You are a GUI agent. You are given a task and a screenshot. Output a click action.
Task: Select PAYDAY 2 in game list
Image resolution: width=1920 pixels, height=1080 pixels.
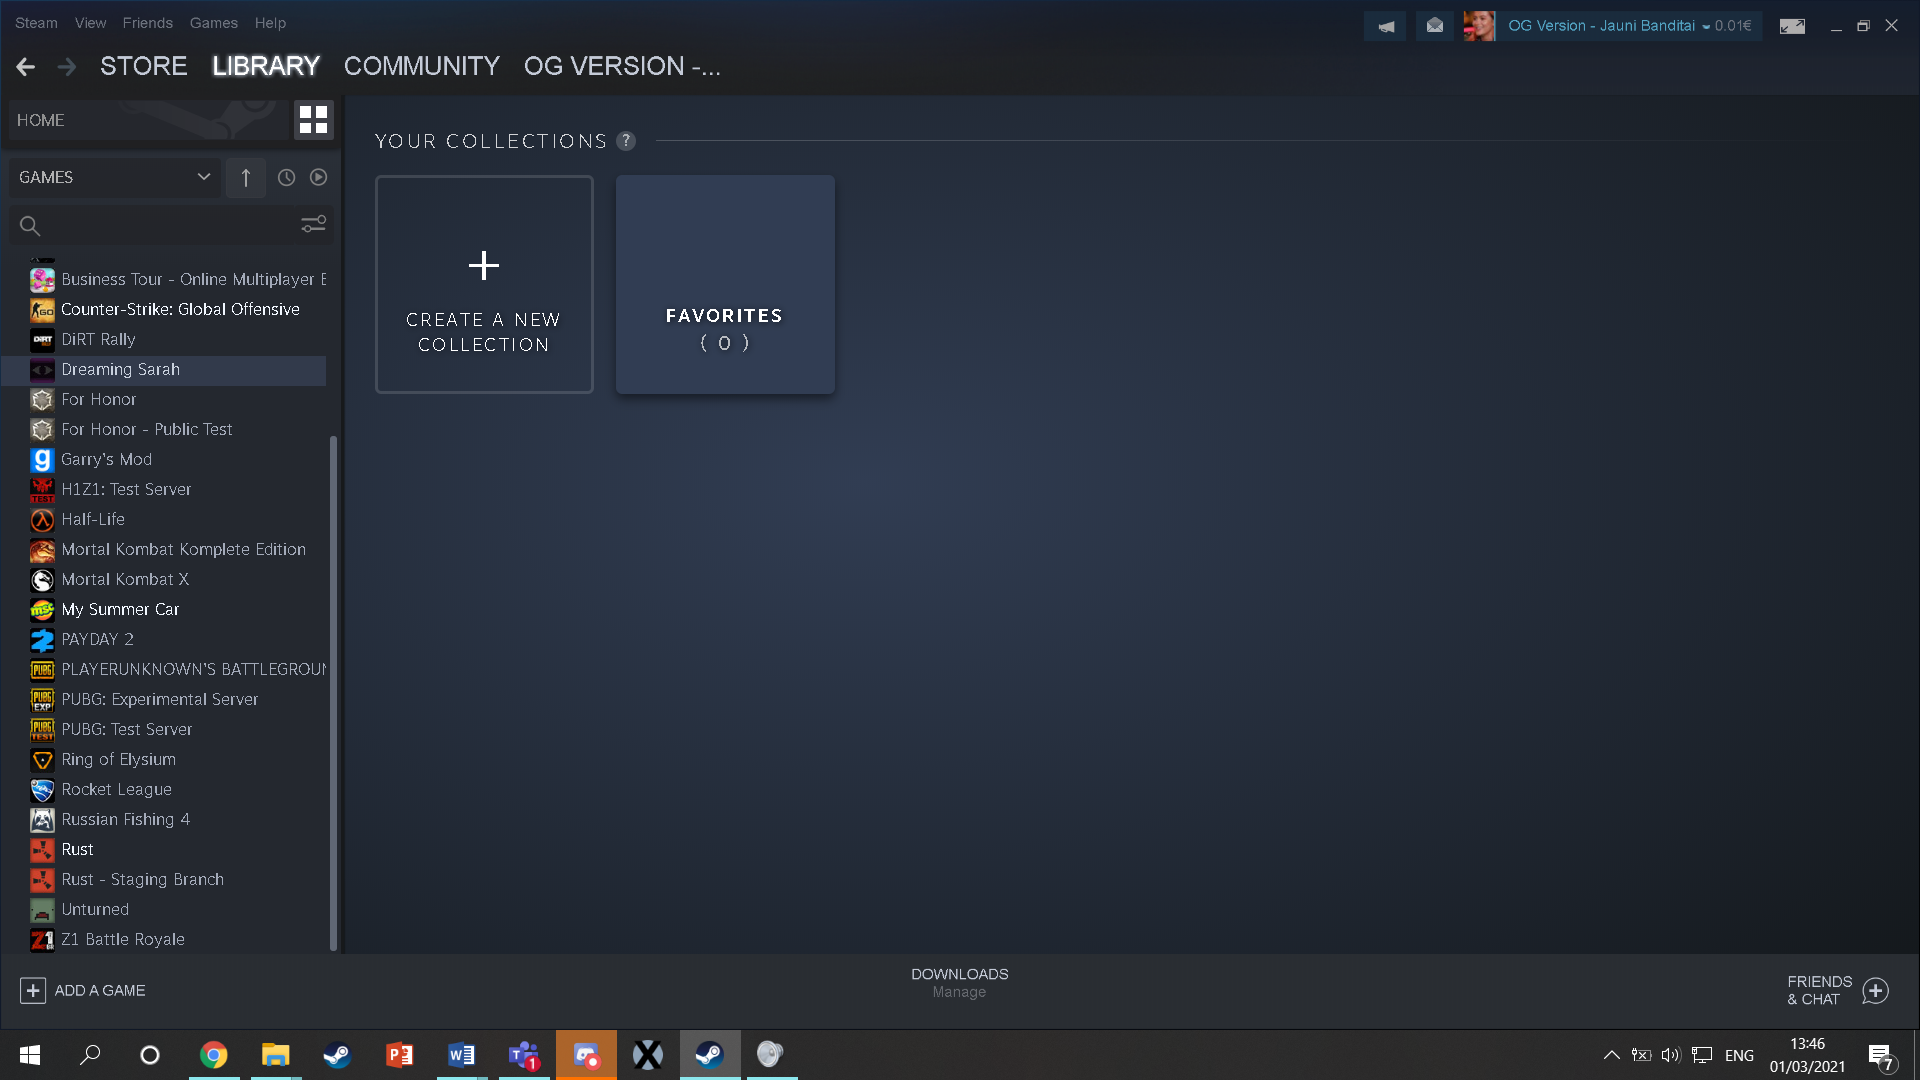[x=97, y=639]
